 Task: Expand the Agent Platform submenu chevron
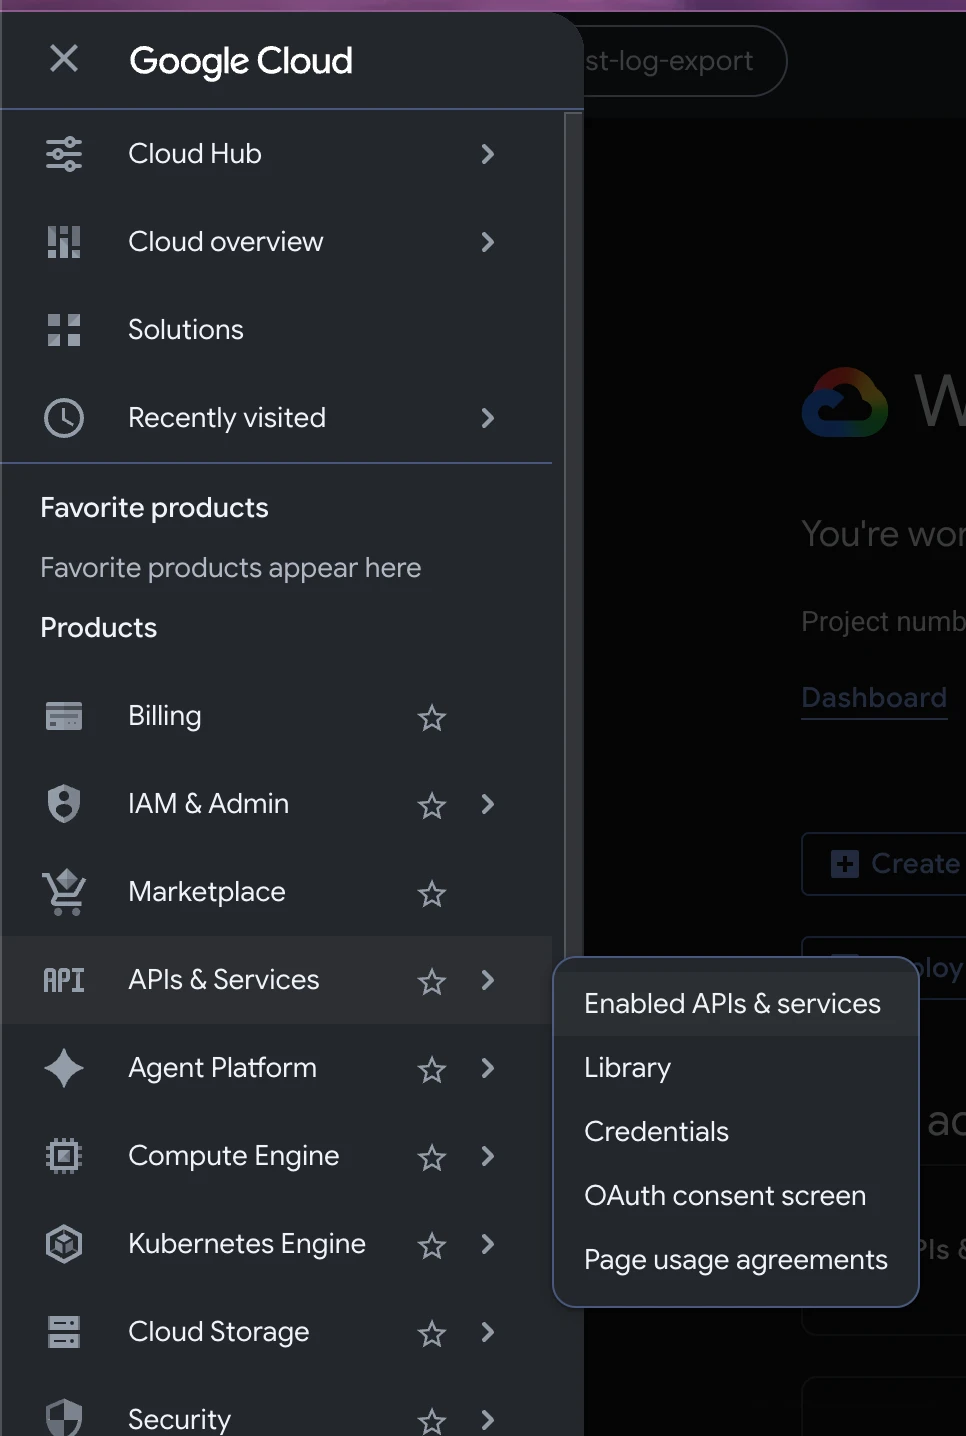click(x=488, y=1068)
